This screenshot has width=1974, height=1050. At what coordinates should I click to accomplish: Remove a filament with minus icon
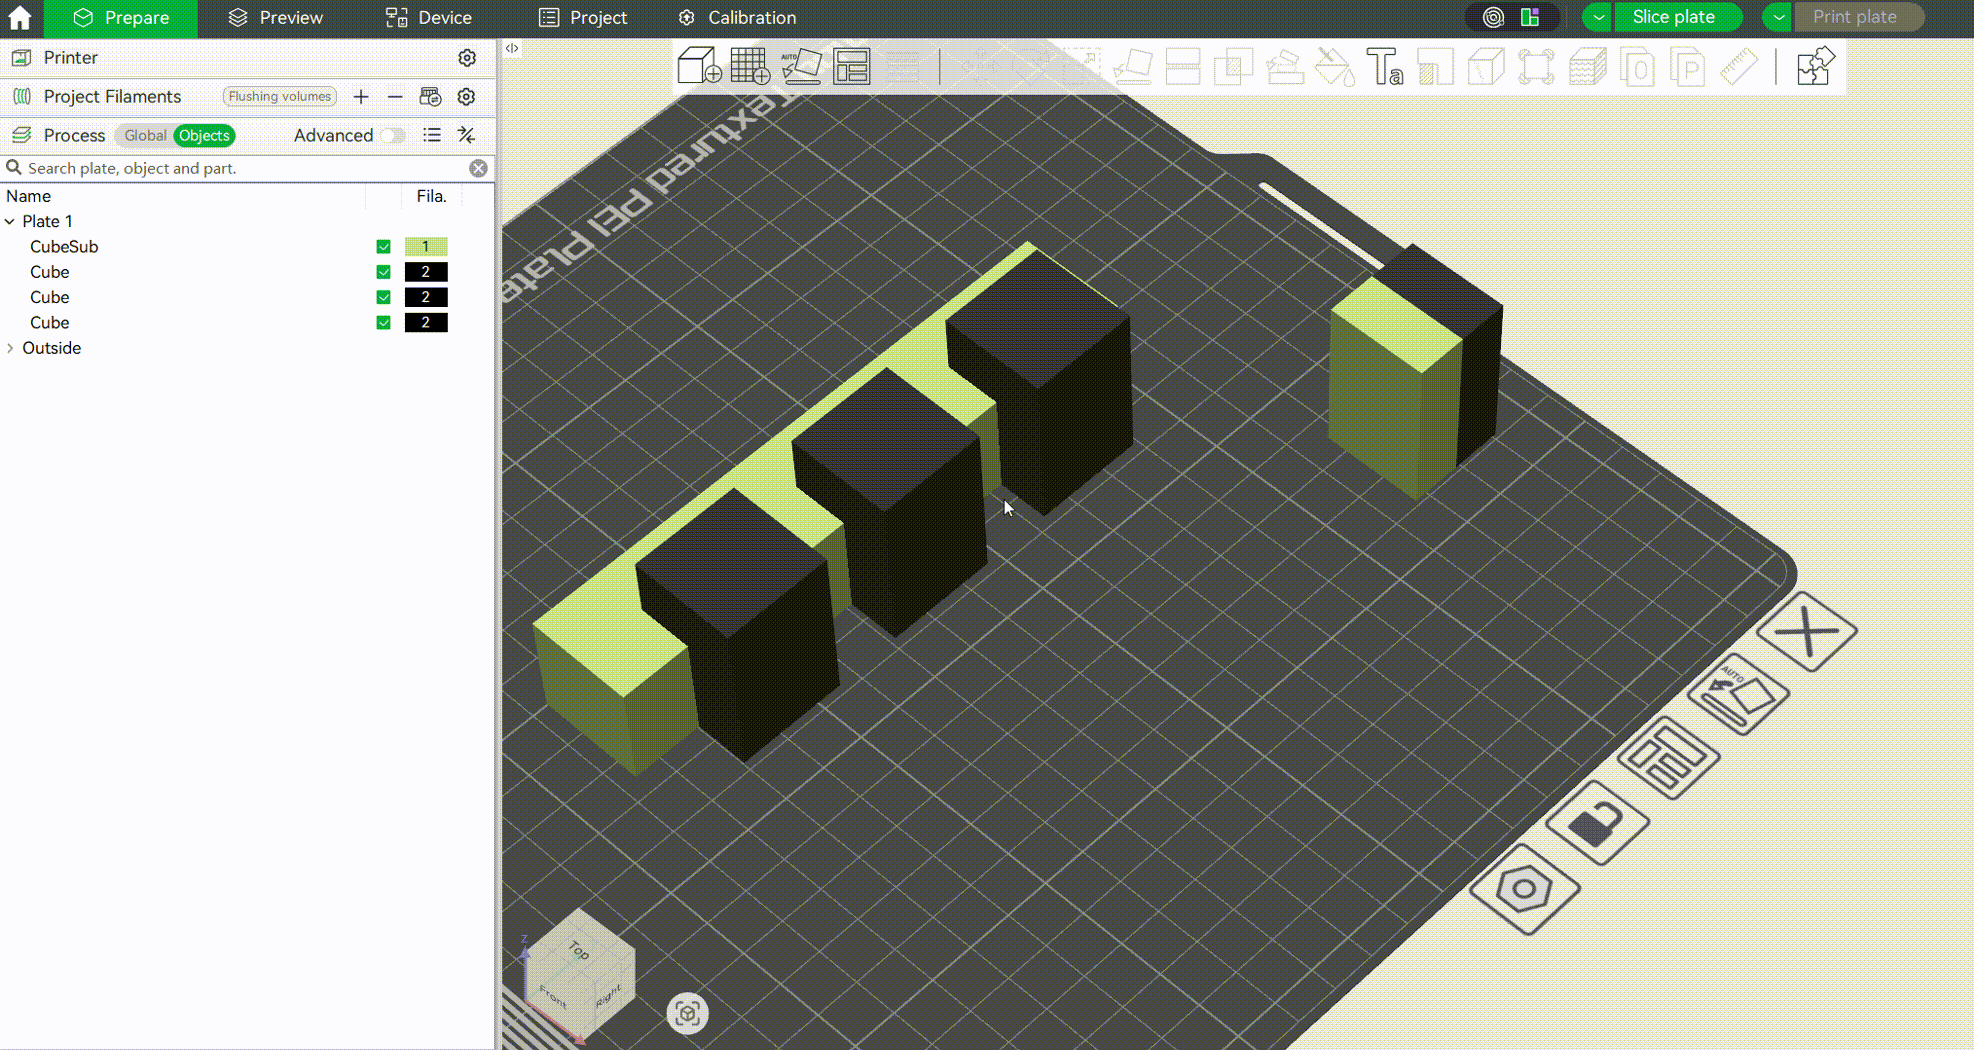click(395, 97)
